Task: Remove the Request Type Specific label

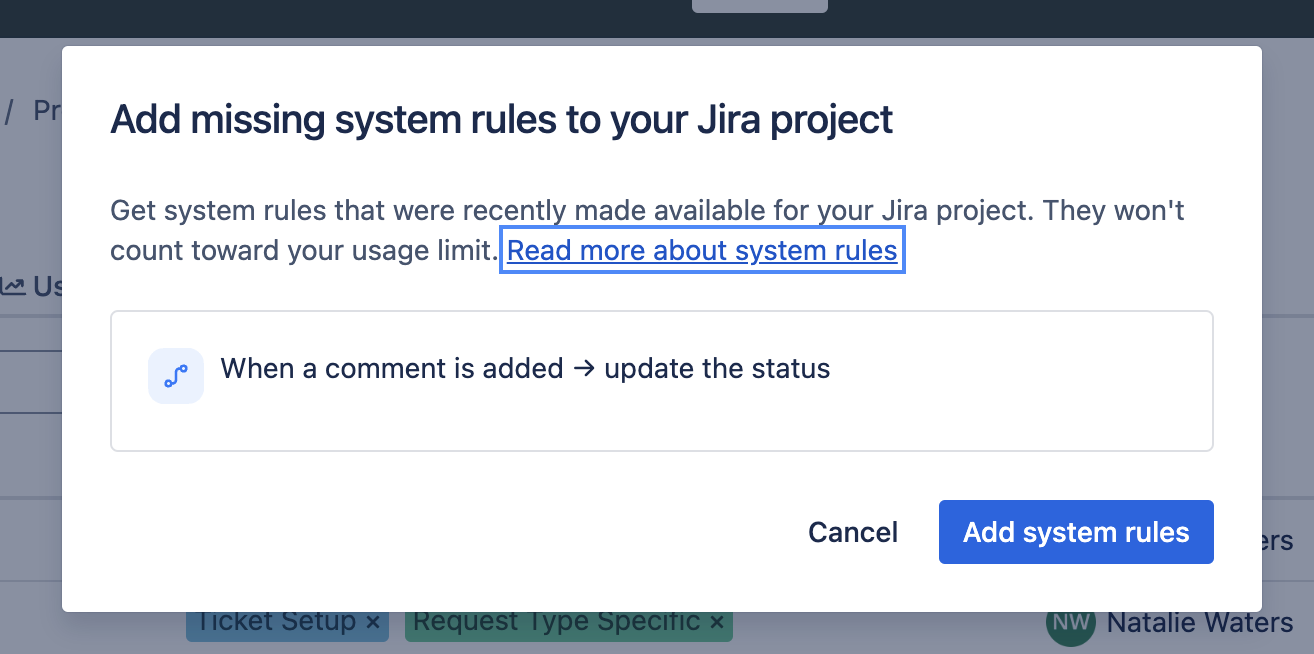Action: [x=716, y=622]
